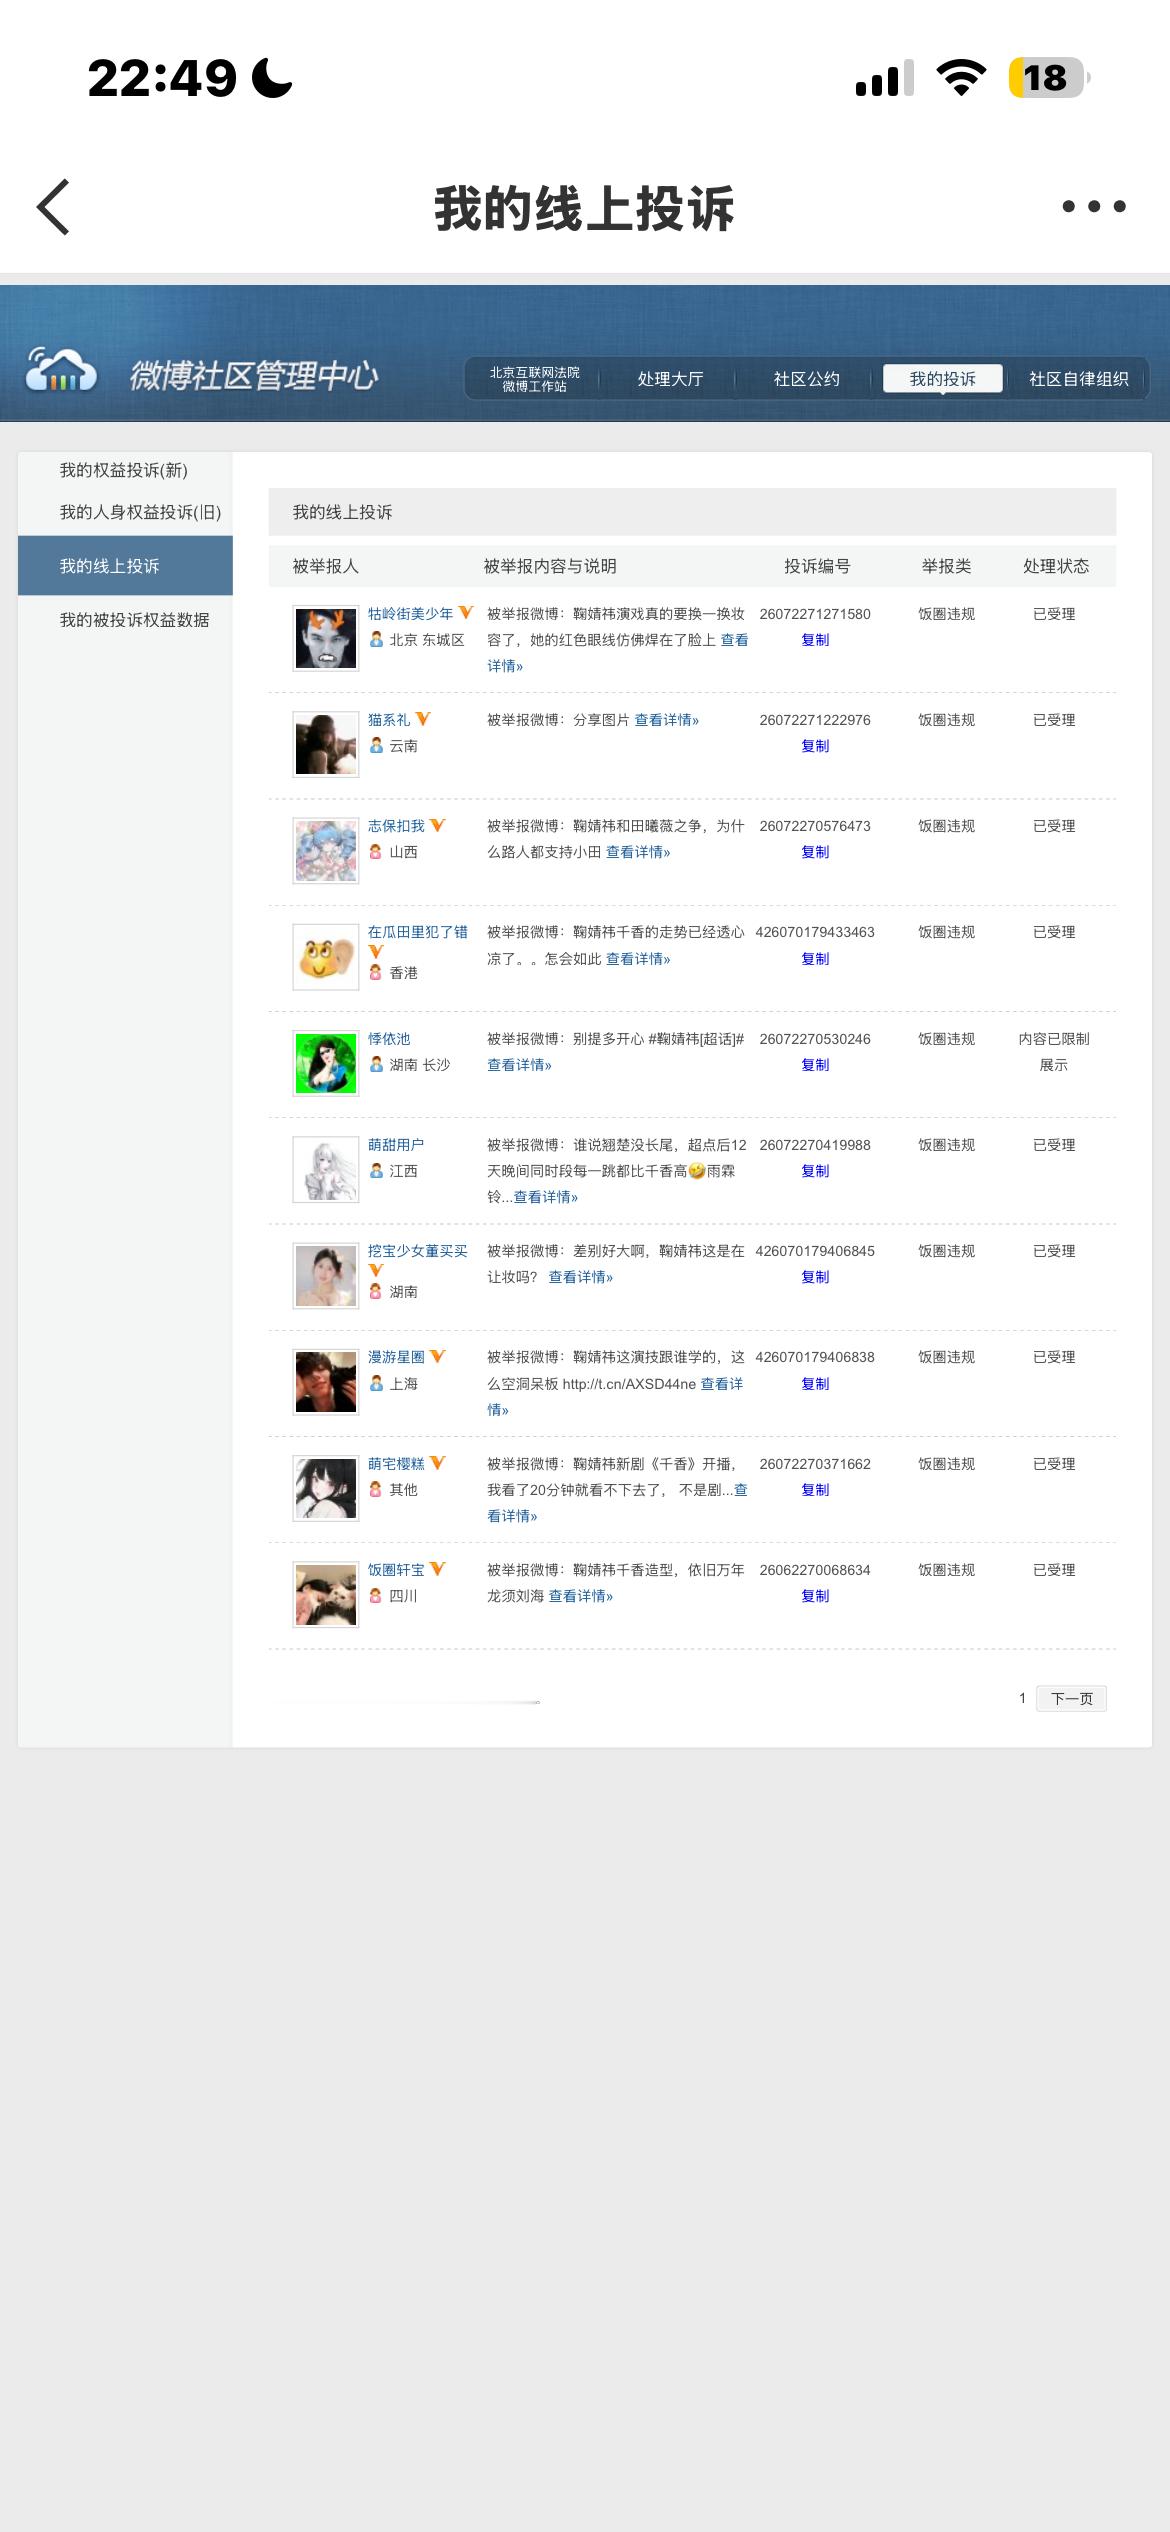Copy complaint number 426070179406845
Screen dimensions: 1170x2532
815,1277
